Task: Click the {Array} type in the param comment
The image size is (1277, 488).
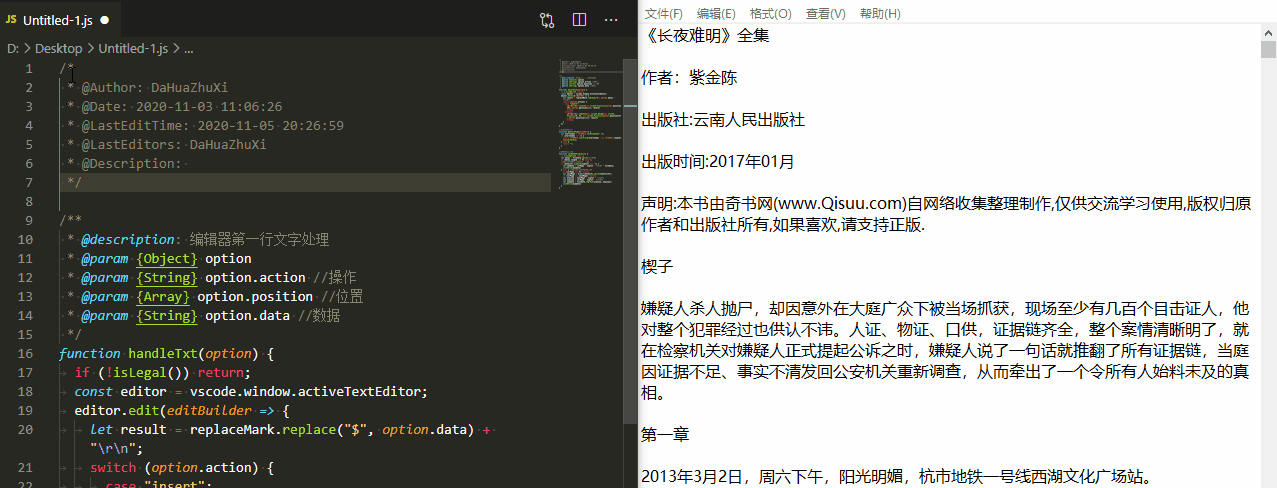Action: [163, 296]
